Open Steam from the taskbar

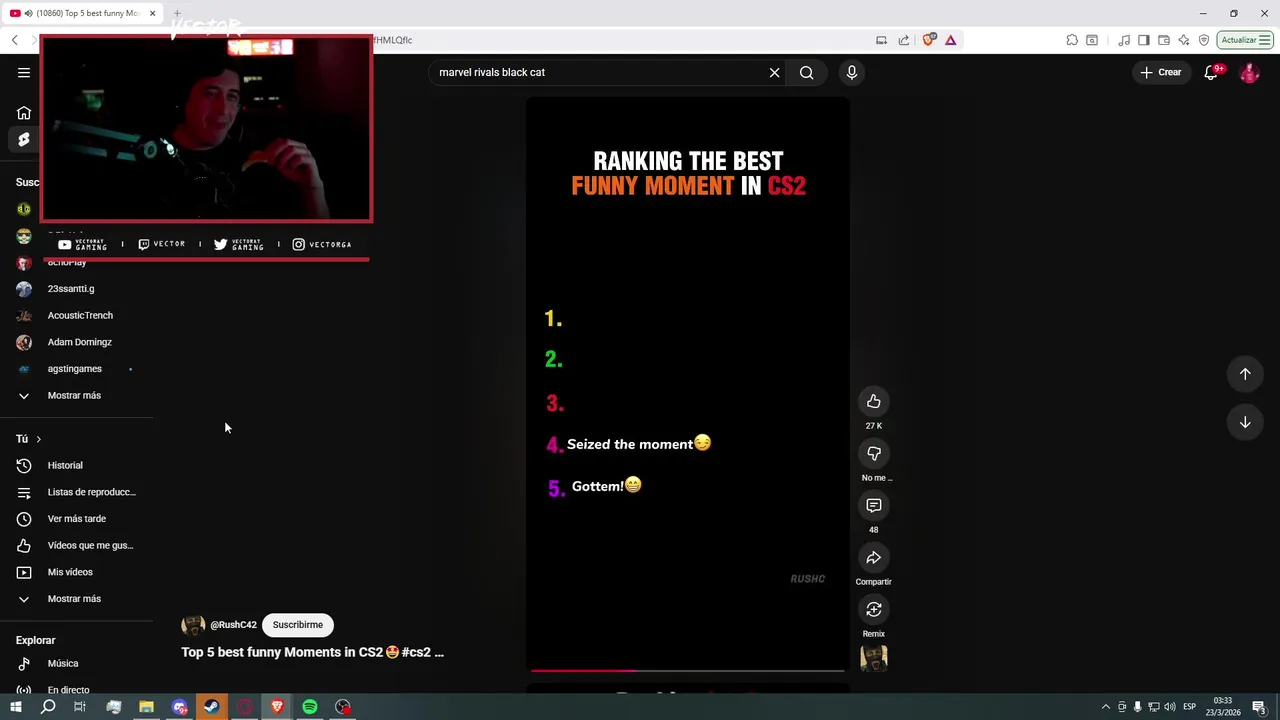(x=212, y=707)
